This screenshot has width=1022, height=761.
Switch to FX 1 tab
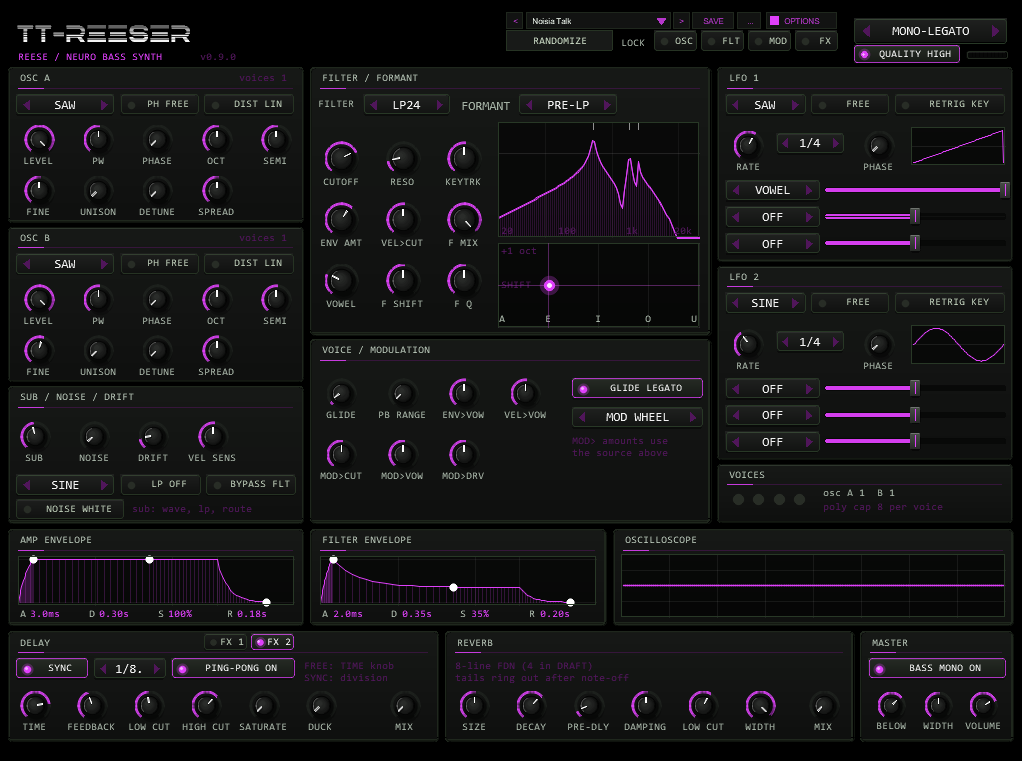coord(226,642)
